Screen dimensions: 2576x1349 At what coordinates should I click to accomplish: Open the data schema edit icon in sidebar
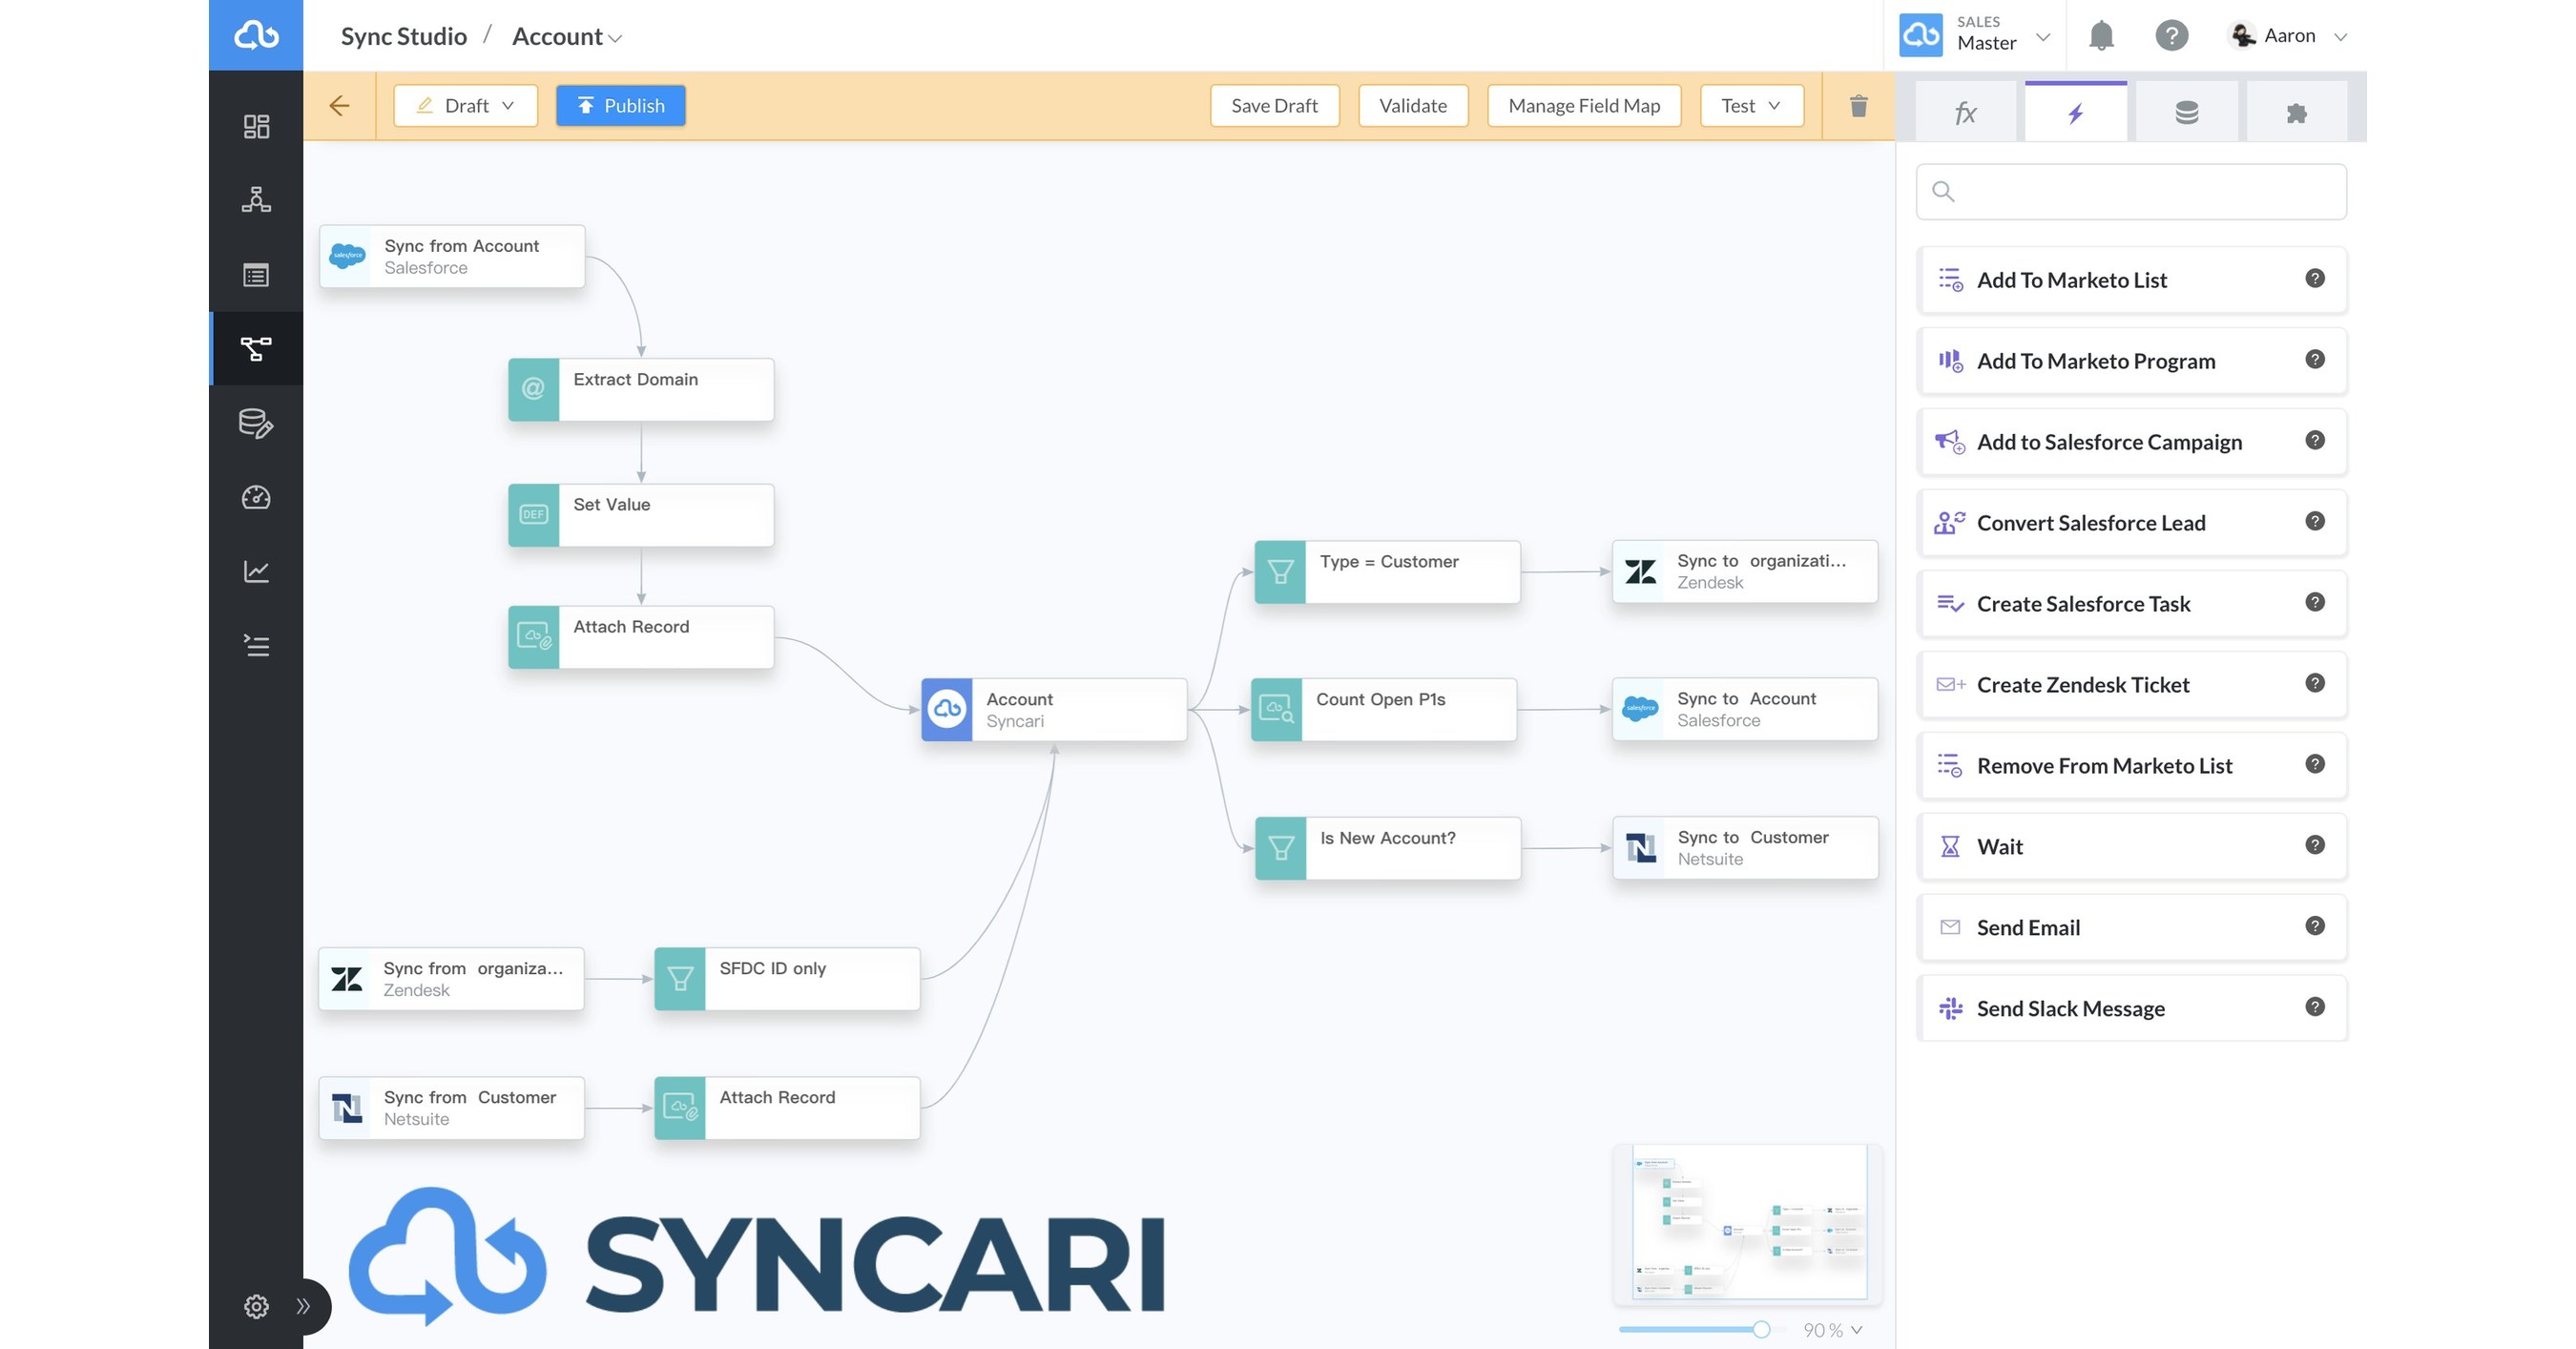(x=256, y=423)
